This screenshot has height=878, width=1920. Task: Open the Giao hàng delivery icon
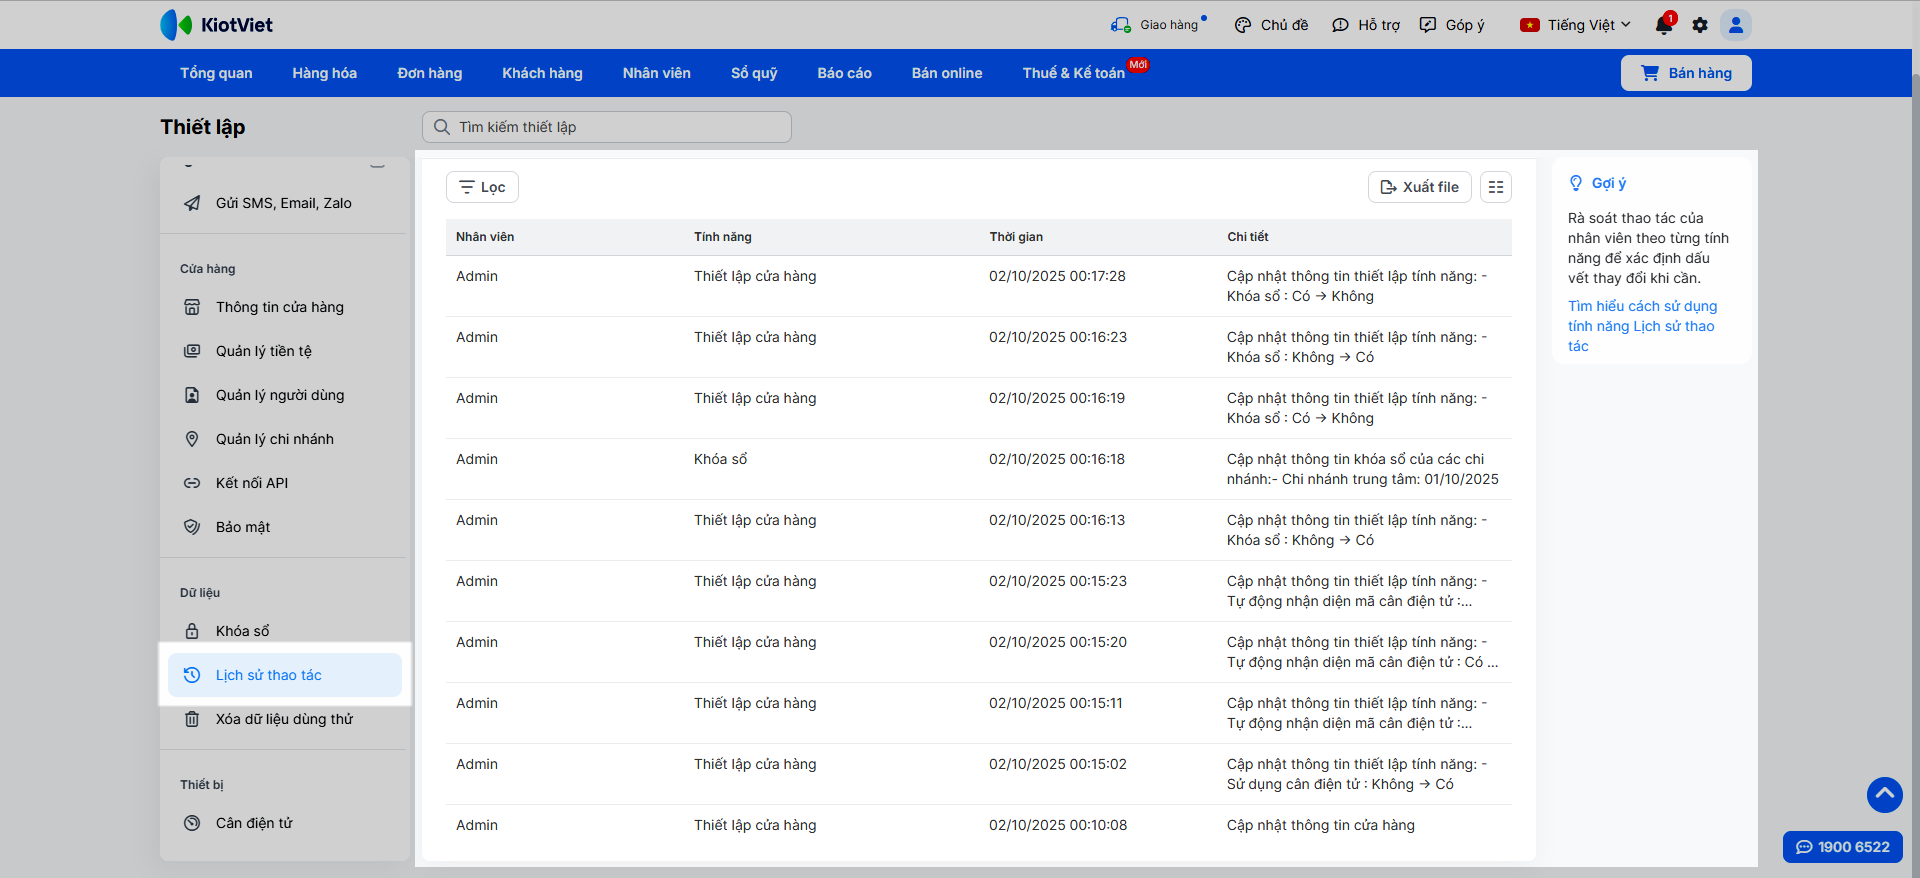(1121, 25)
